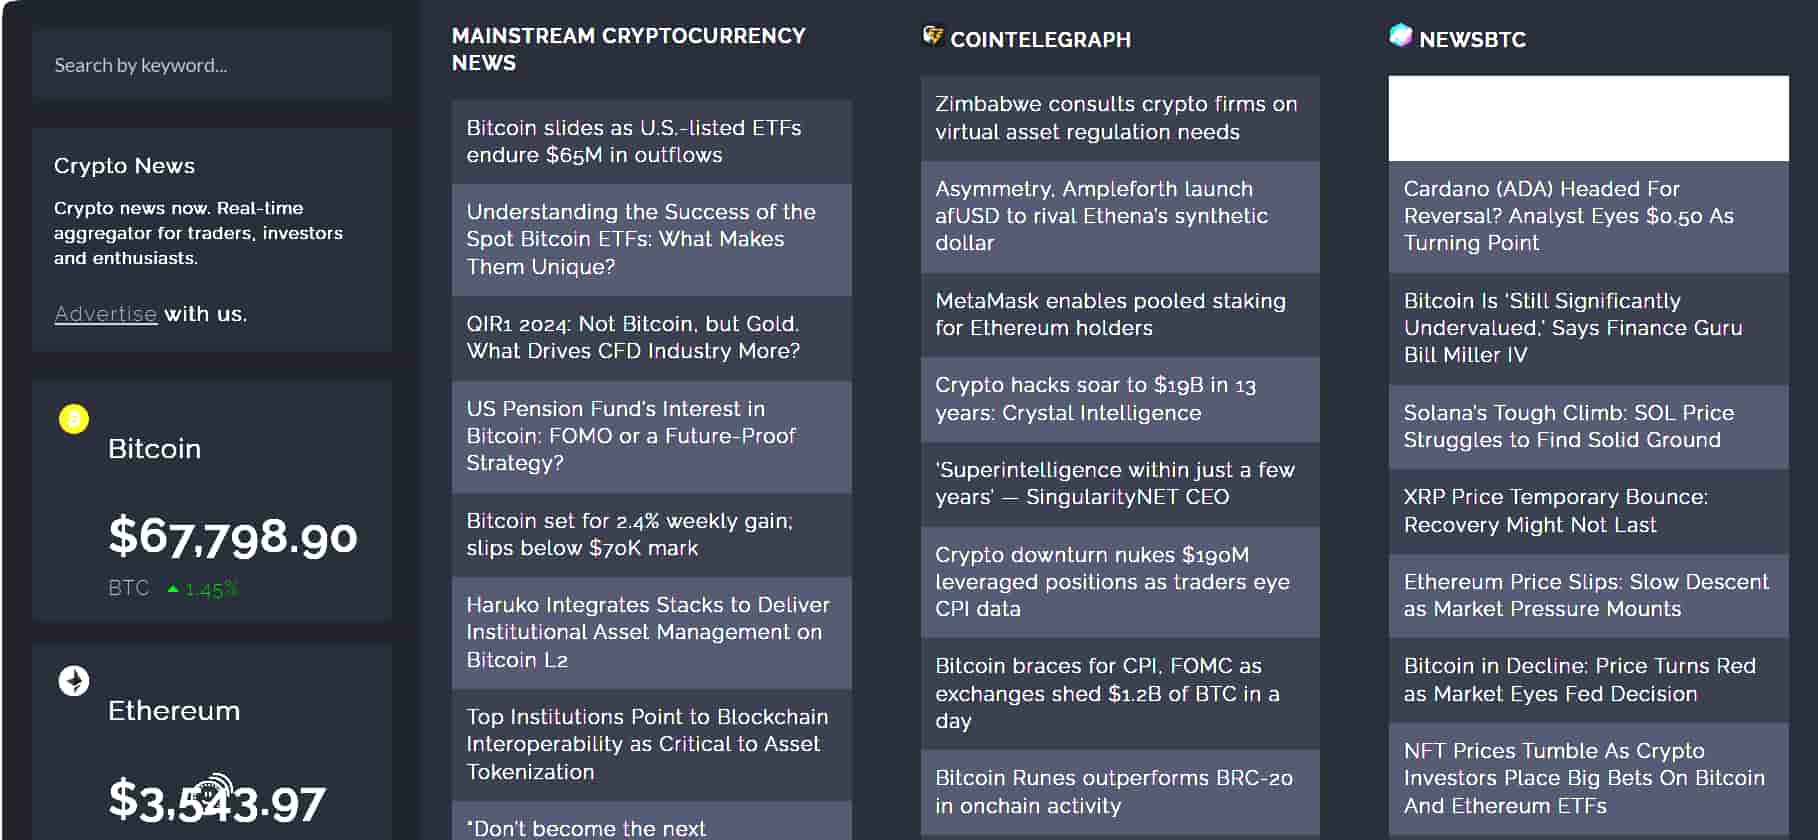View Solana's Tough Climb SOL Price story
Screen dimensions: 1818x840
pyautogui.click(x=1589, y=427)
